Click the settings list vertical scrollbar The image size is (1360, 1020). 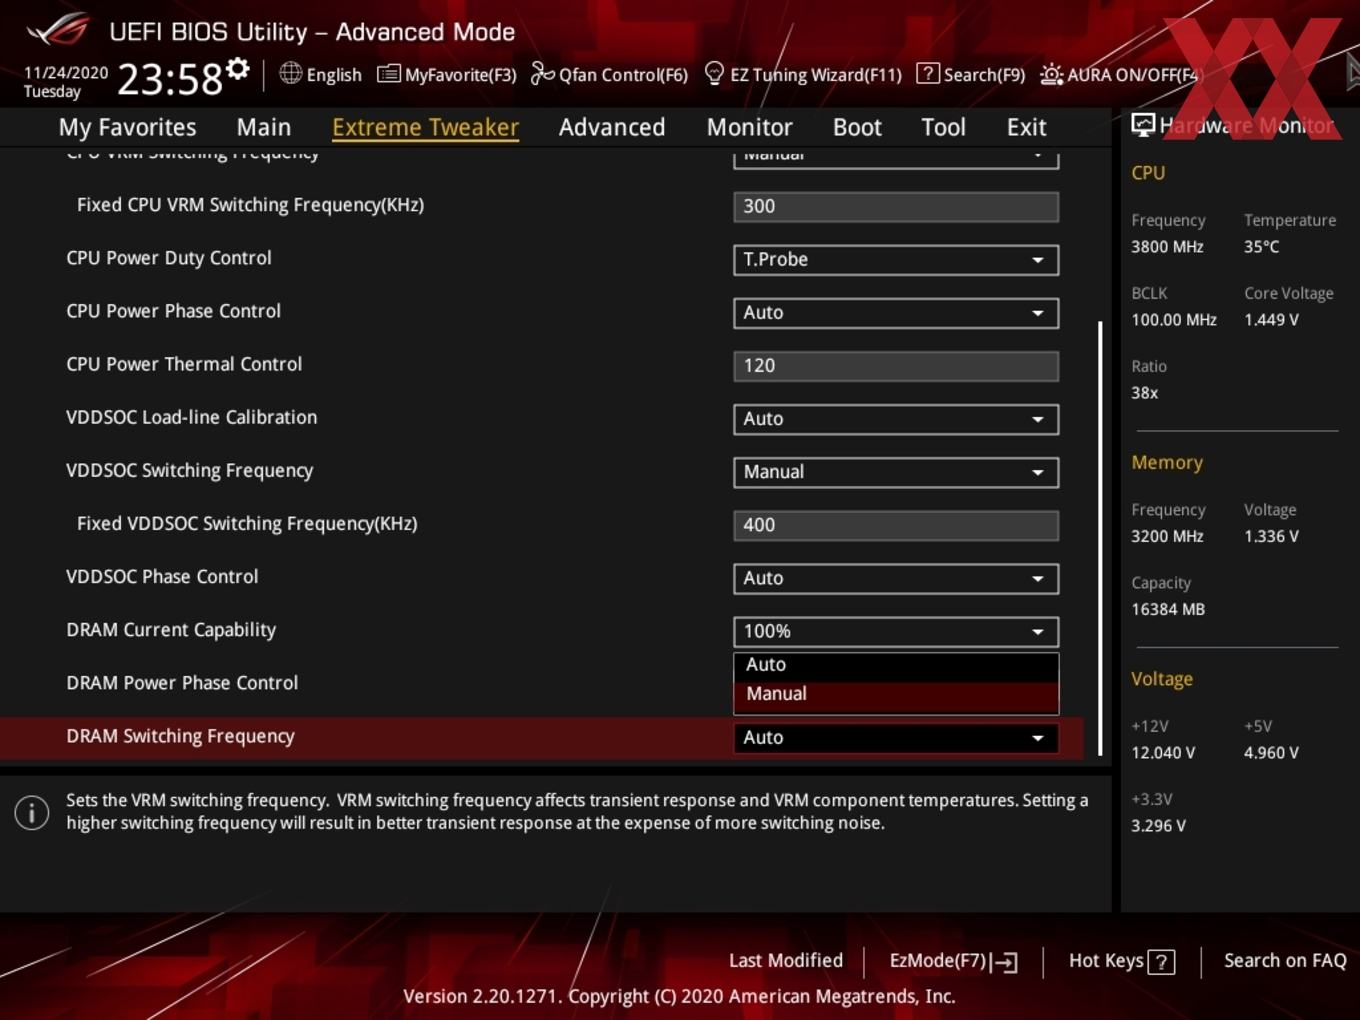coord(1100,538)
